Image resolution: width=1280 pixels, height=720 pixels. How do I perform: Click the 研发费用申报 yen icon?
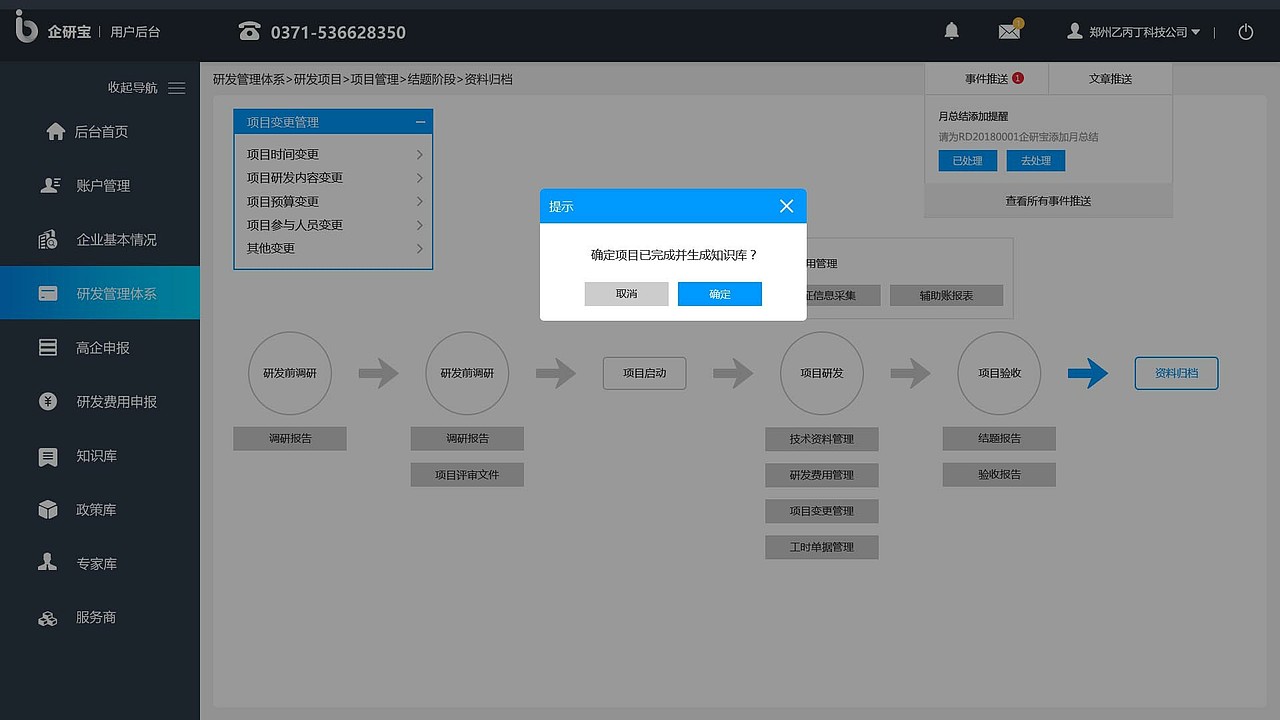coord(48,402)
